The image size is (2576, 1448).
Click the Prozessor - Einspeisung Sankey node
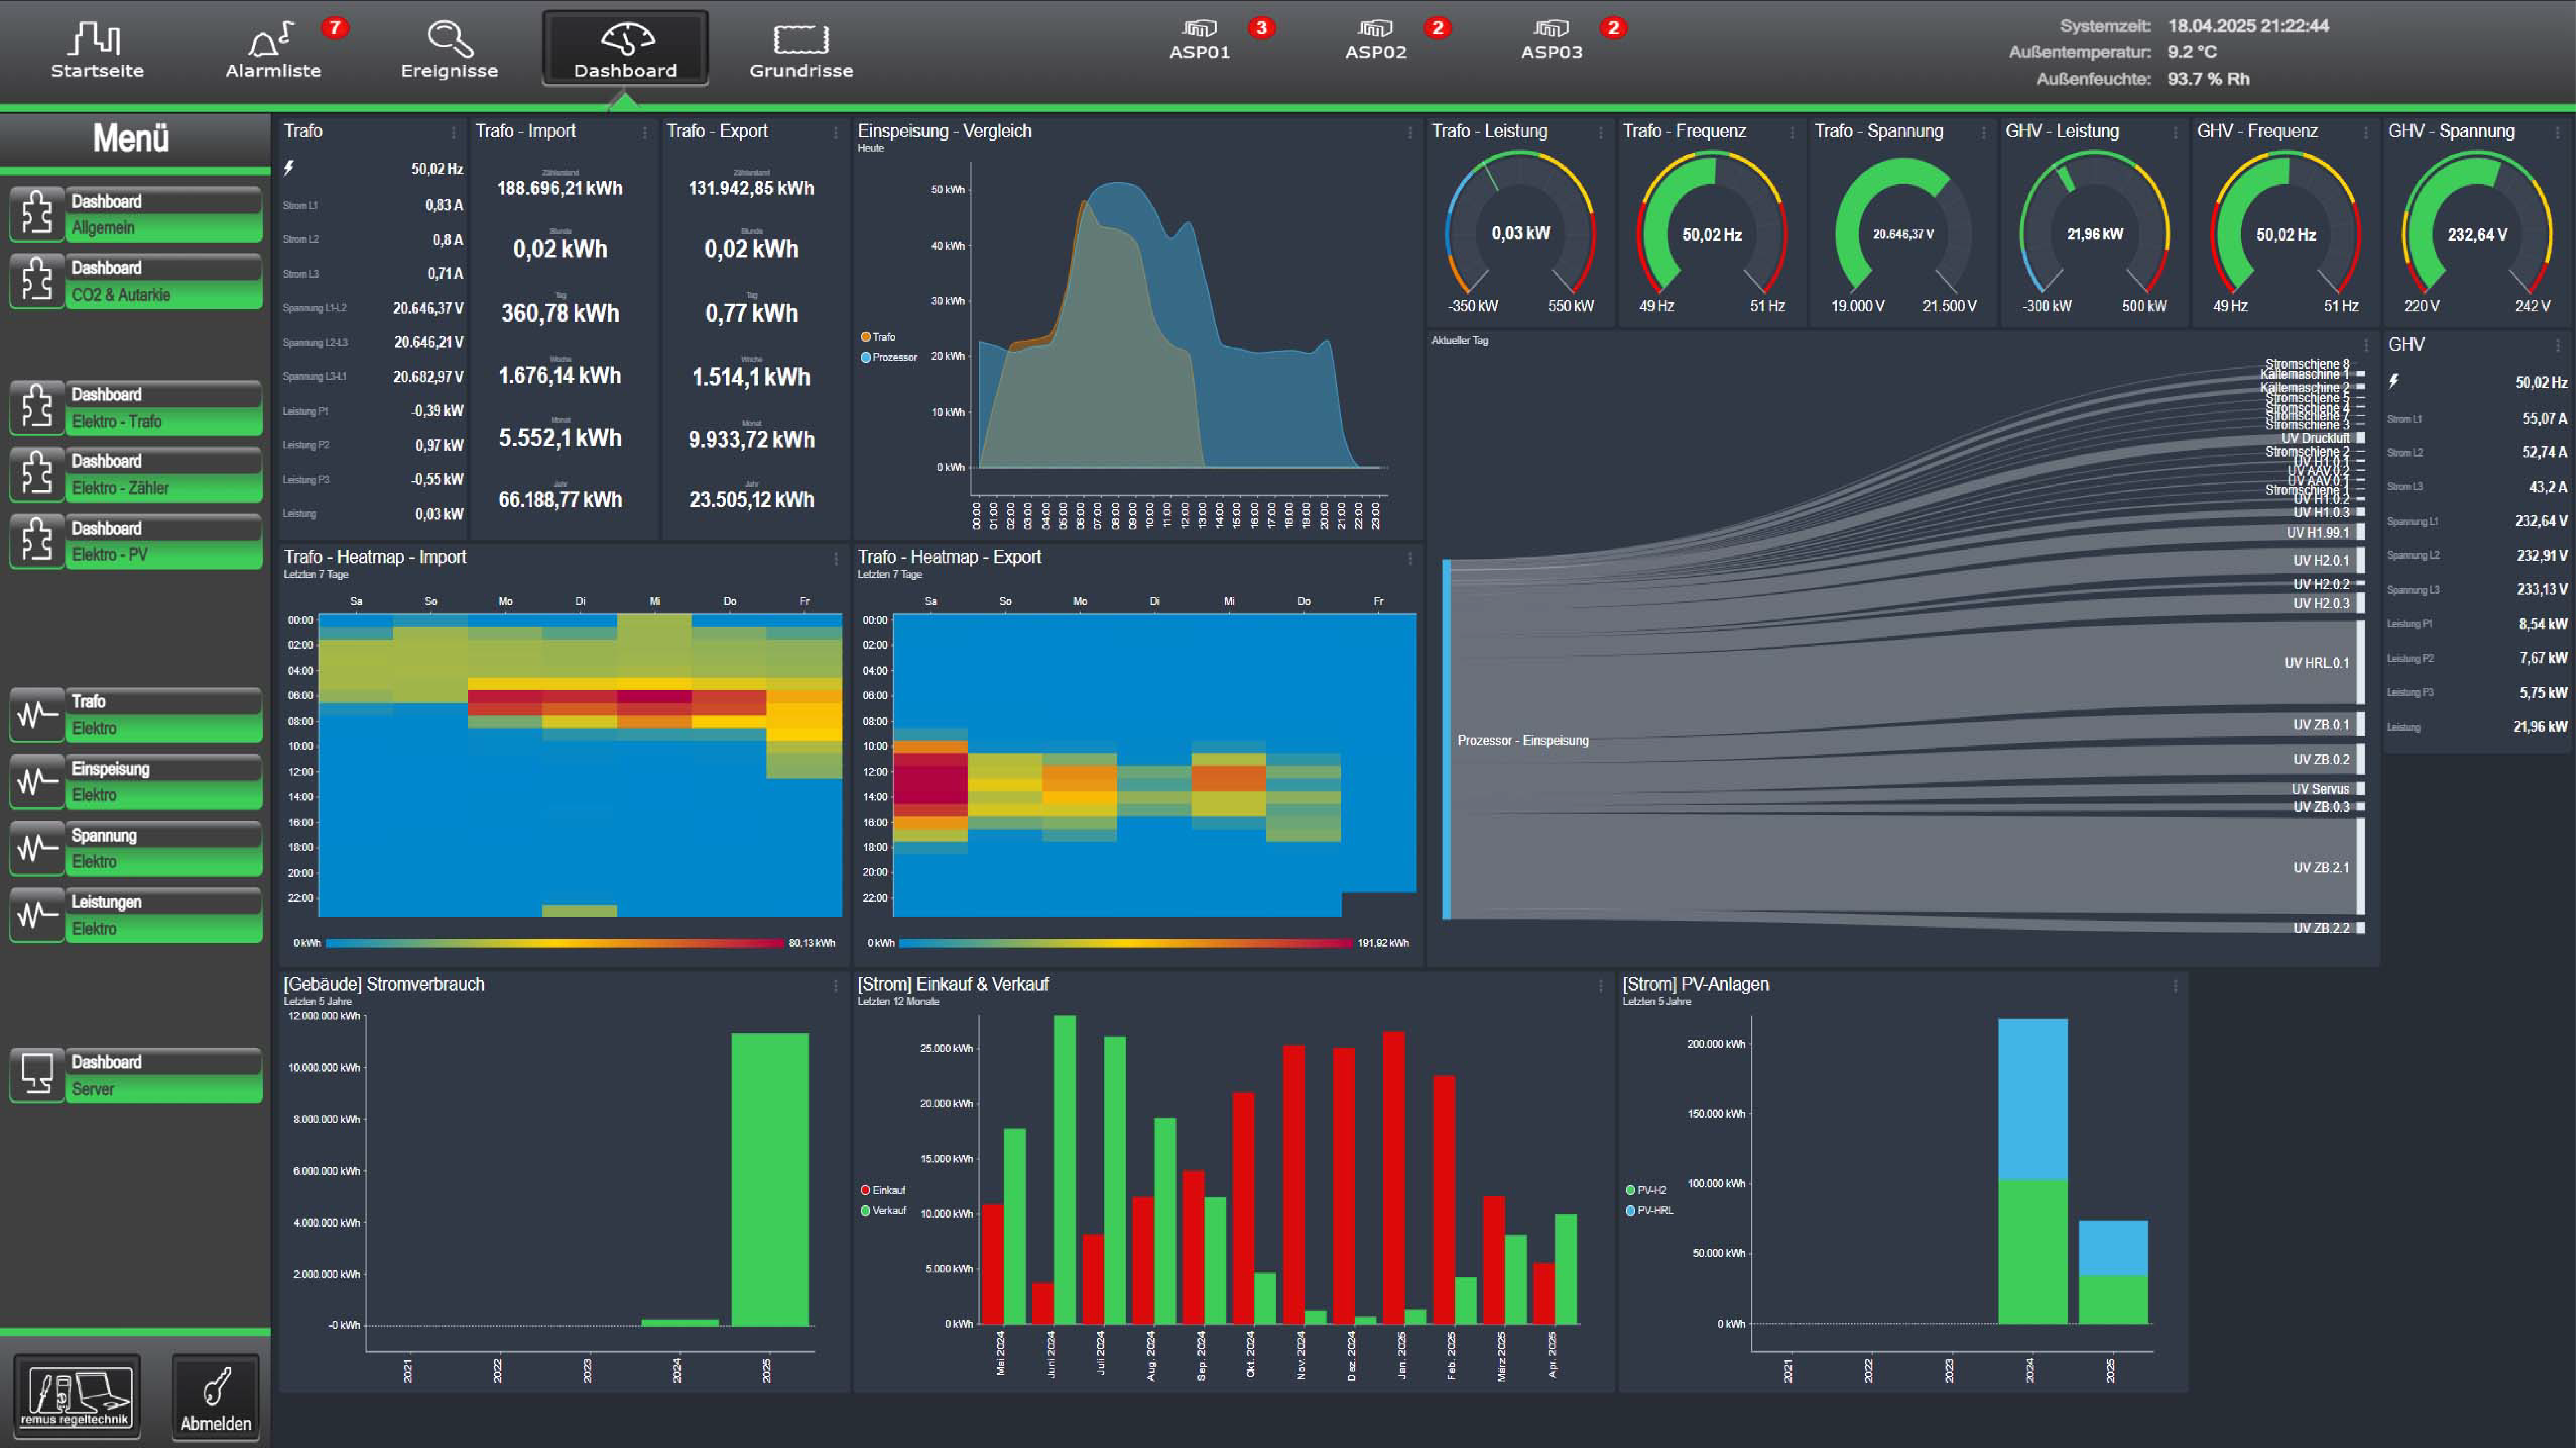1446,739
